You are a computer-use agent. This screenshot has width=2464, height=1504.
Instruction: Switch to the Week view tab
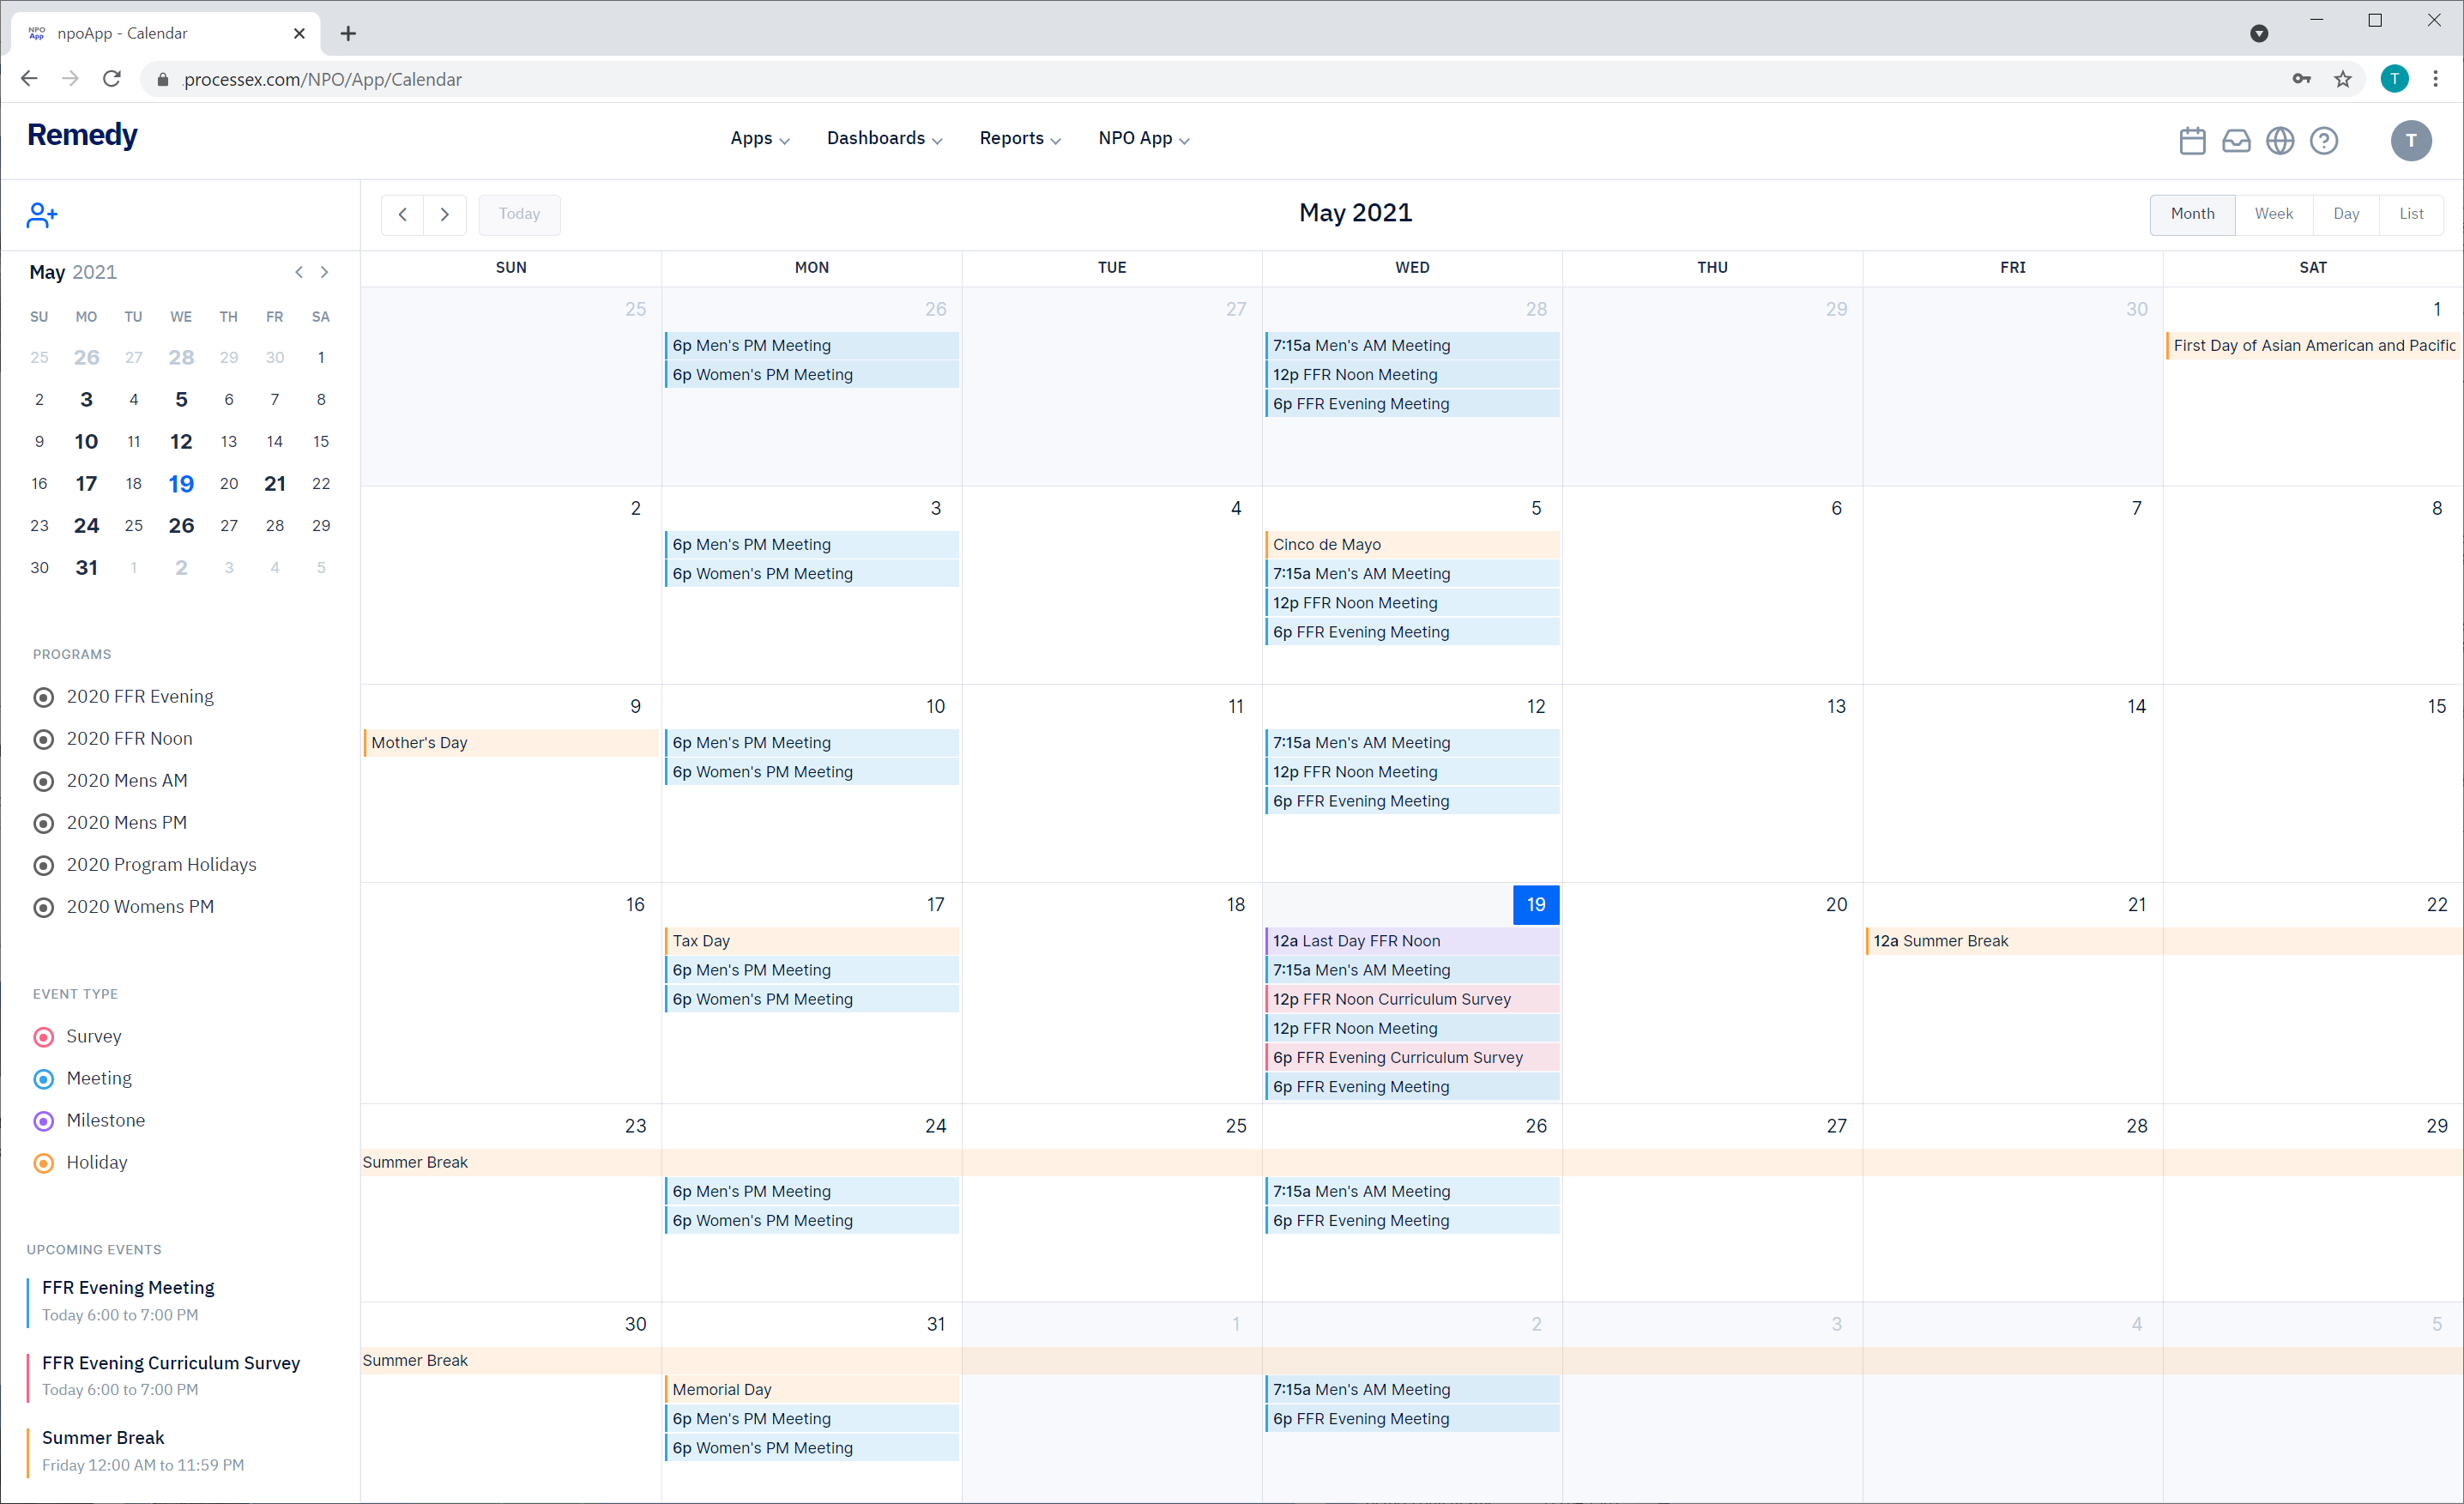click(2273, 214)
